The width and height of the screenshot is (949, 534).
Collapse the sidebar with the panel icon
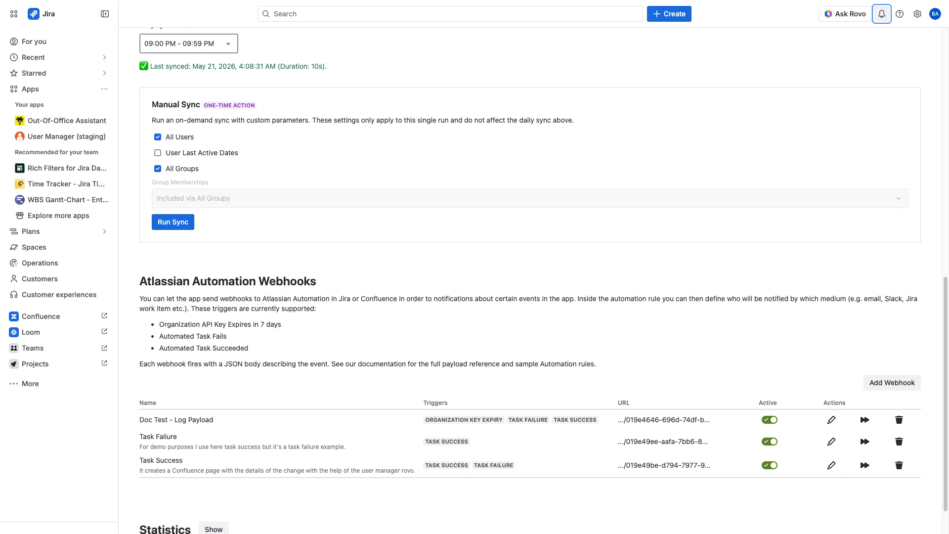[x=105, y=13]
